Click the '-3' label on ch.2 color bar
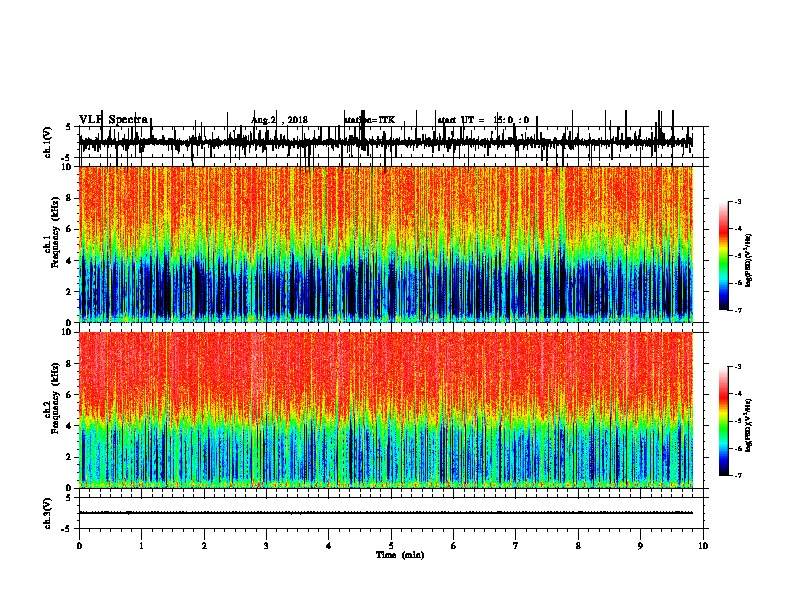The width and height of the screenshot is (792, 612). [x=737, y=367]
